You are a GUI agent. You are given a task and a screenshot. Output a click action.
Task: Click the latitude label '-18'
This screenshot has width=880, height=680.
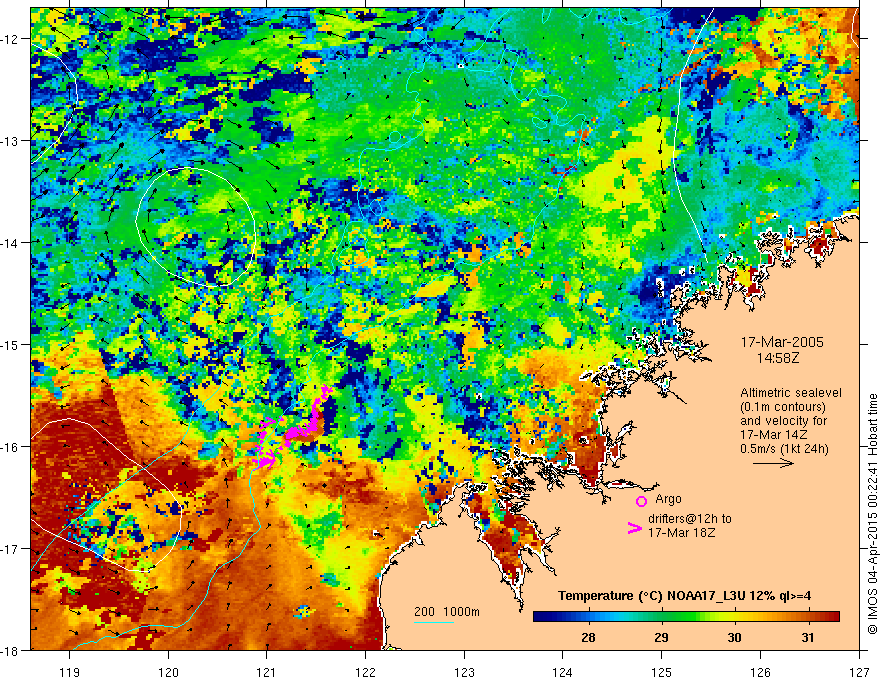click(11, 650)
